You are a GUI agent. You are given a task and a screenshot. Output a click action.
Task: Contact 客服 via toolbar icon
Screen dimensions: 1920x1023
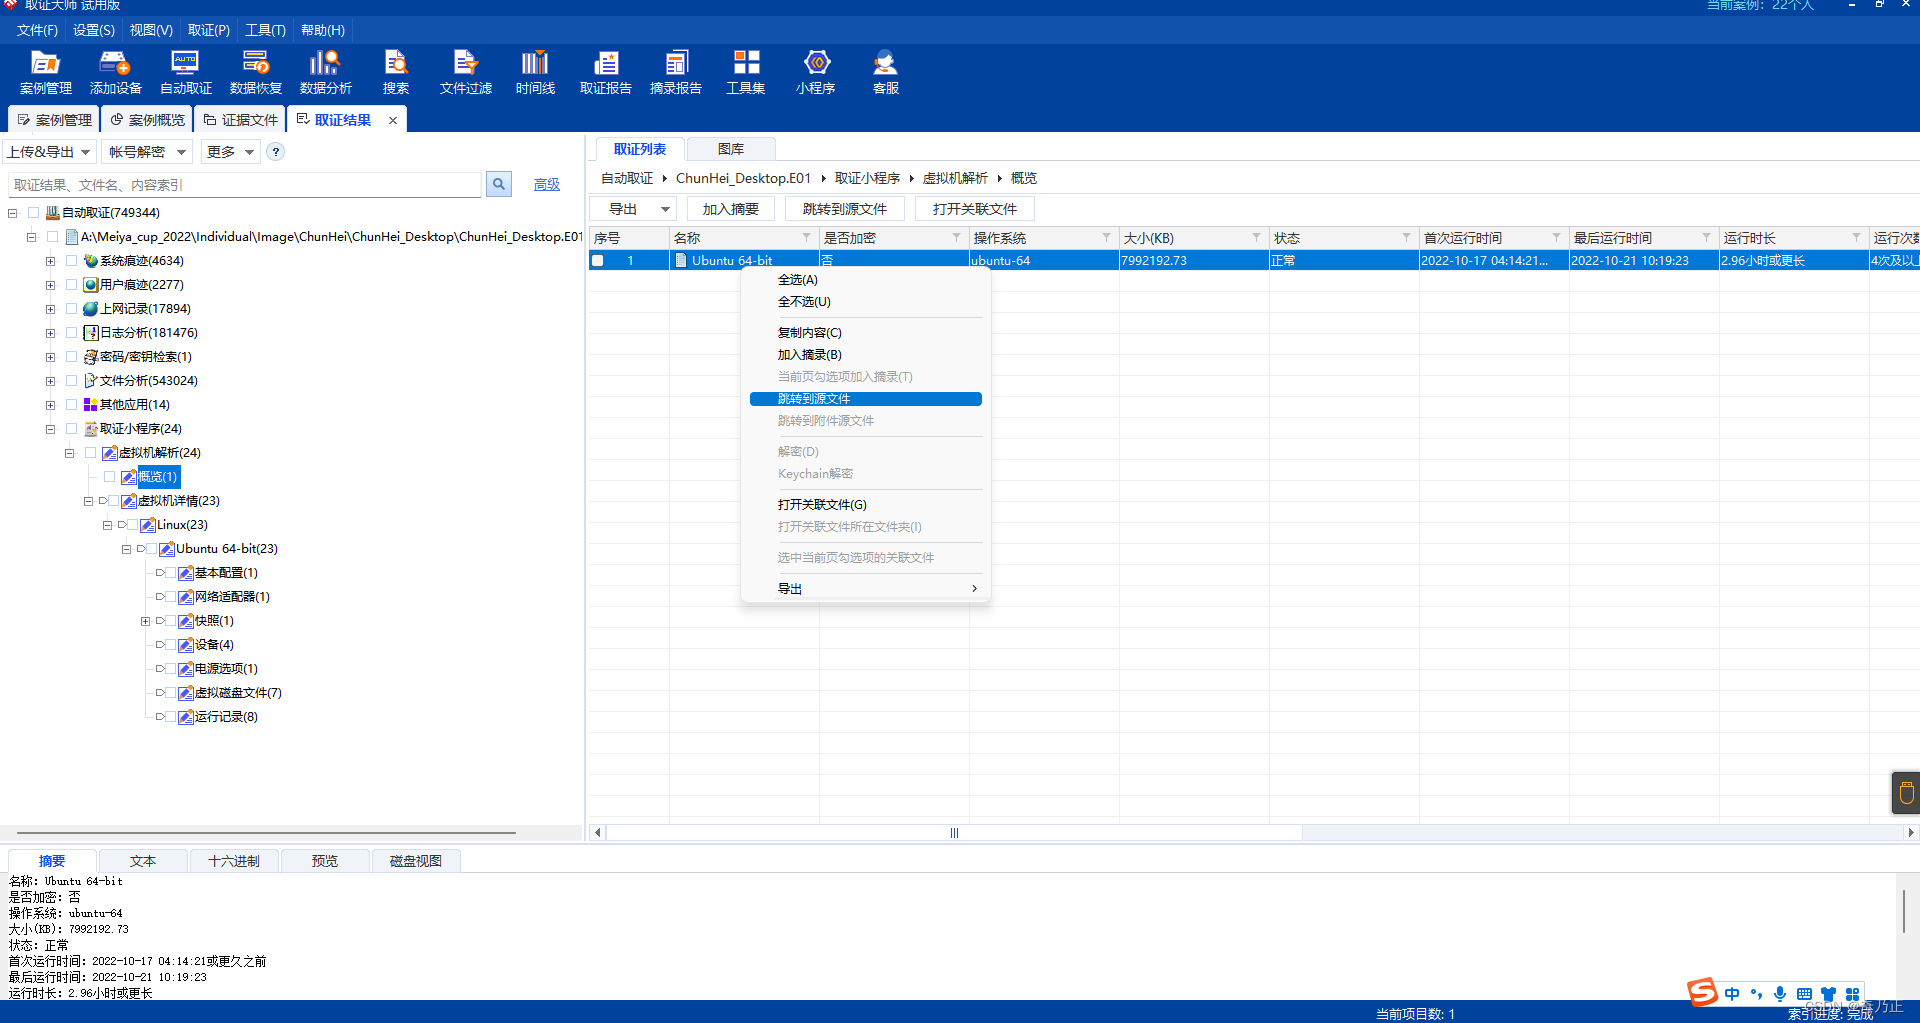pos(886,72)
